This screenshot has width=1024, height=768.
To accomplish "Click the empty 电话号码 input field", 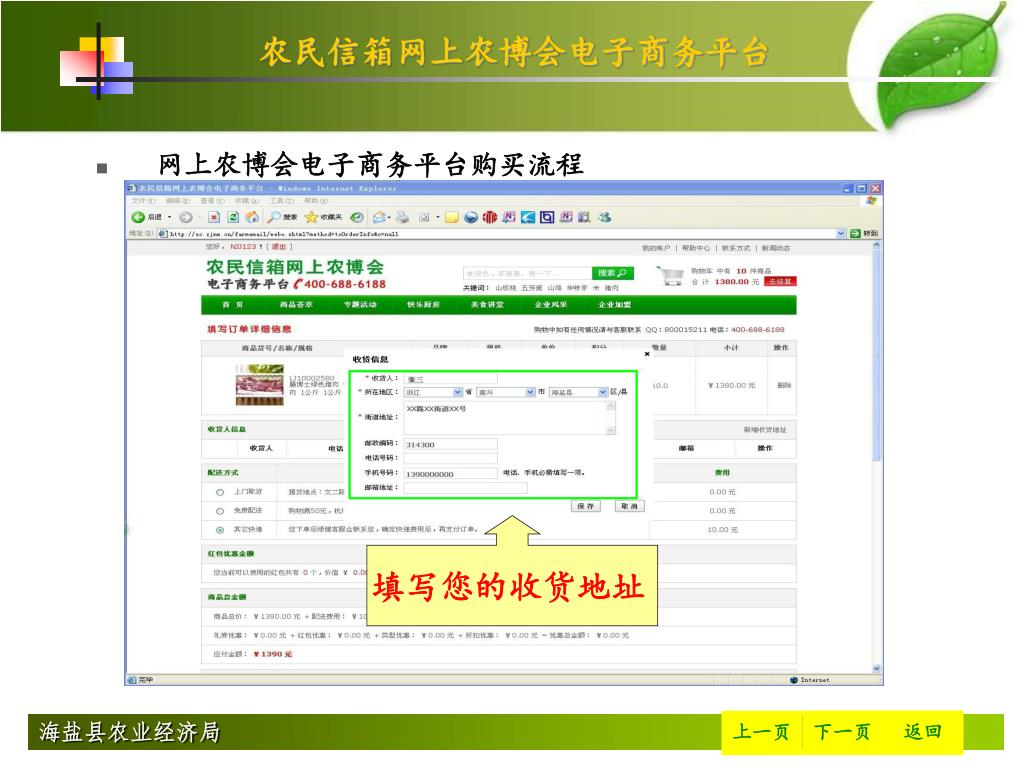I will pyautogui.click(x=451, y=458).
